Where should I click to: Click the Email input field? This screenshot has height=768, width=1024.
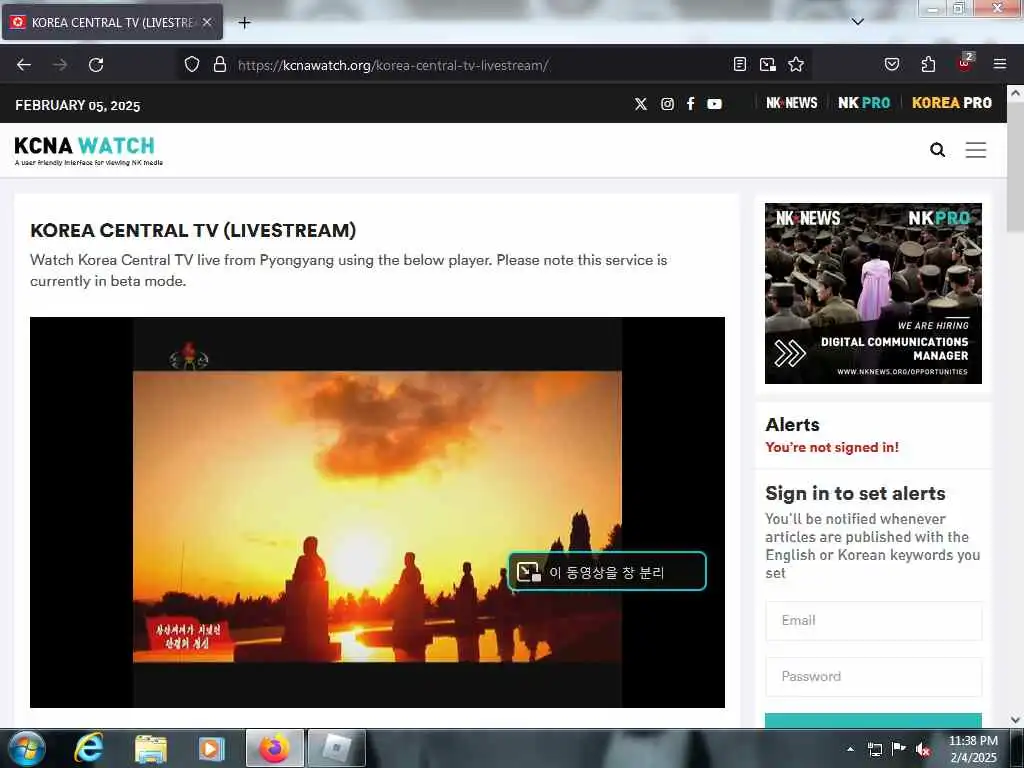tap(874, 620)
